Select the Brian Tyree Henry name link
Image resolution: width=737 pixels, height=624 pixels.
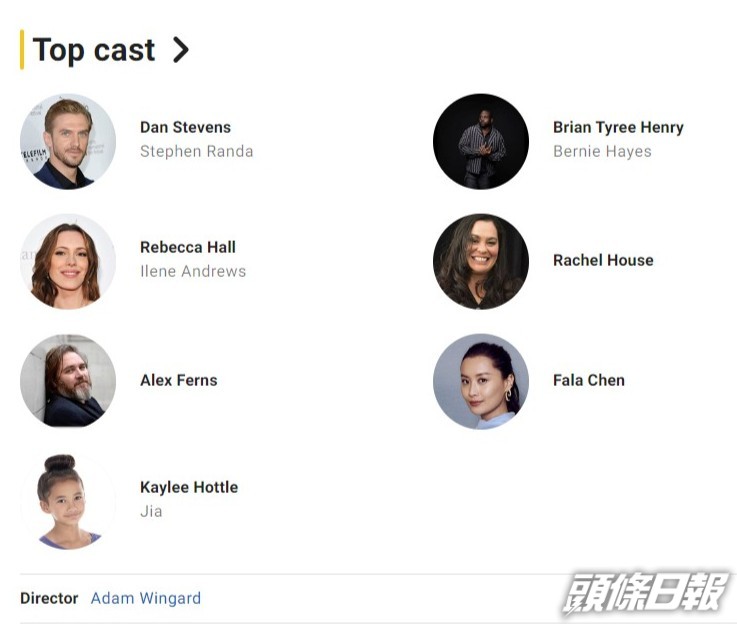coord(618,127)
